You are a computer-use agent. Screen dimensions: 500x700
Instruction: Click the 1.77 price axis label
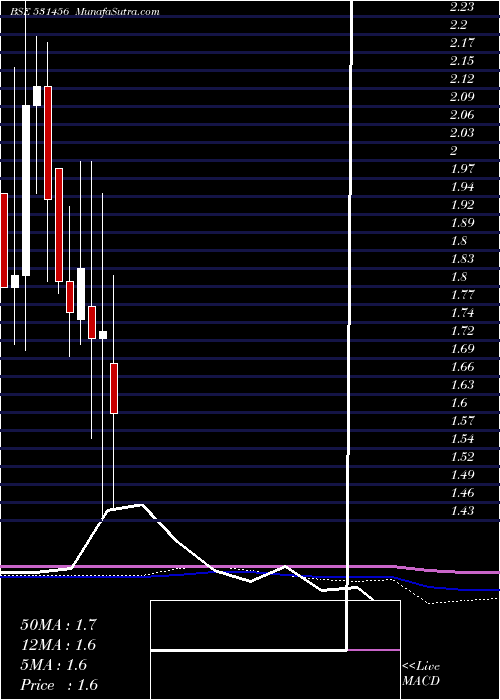pos(462,295)
